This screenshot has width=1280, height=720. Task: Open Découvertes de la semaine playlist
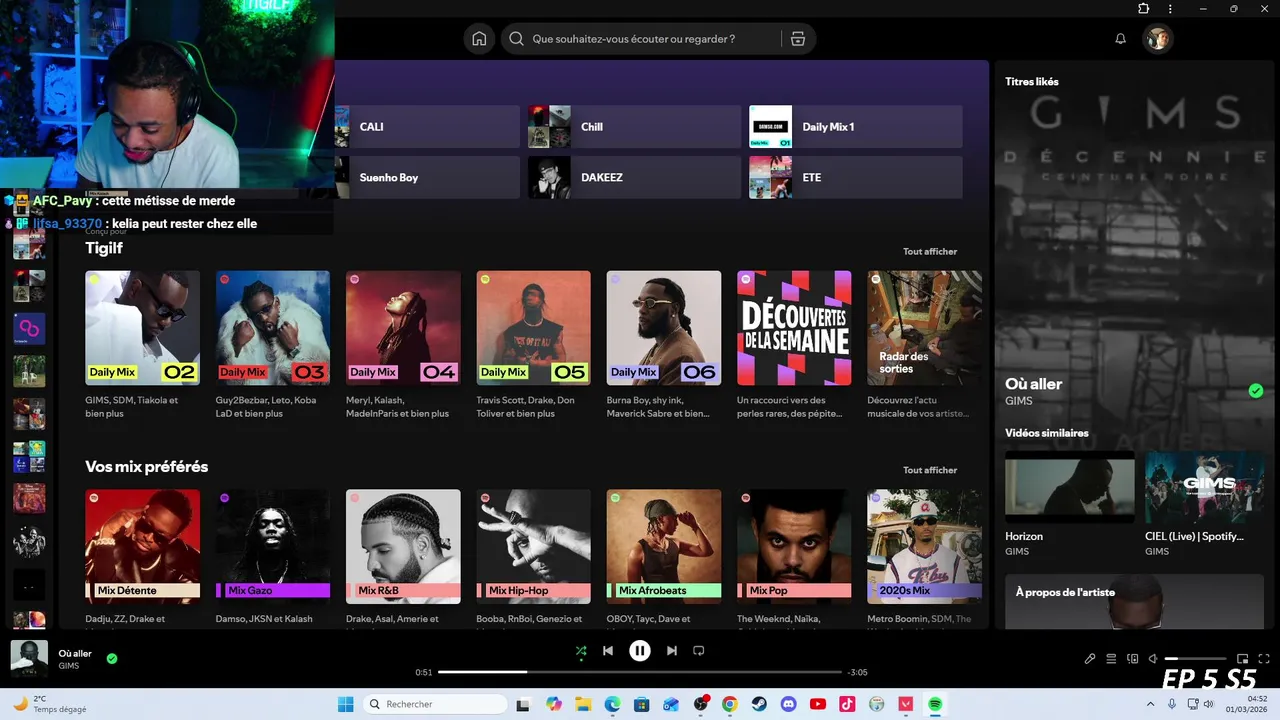tap(794, 328)
